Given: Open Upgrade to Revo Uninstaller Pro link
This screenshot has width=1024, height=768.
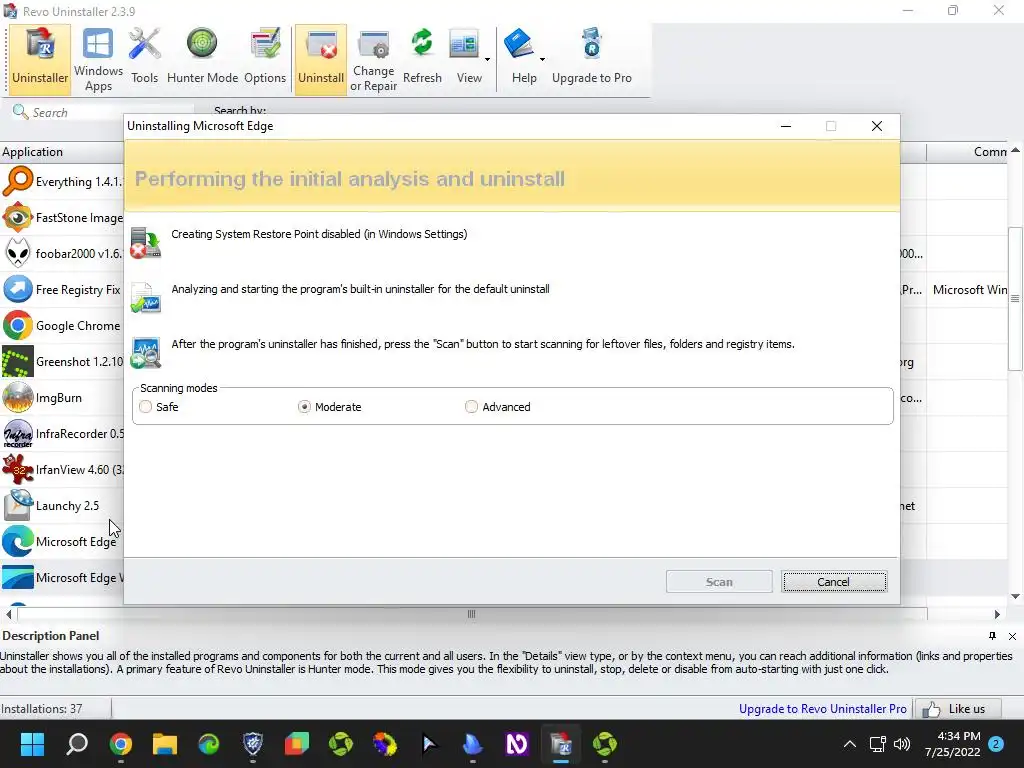Looking at the screenshot, I should pos(822,709).
